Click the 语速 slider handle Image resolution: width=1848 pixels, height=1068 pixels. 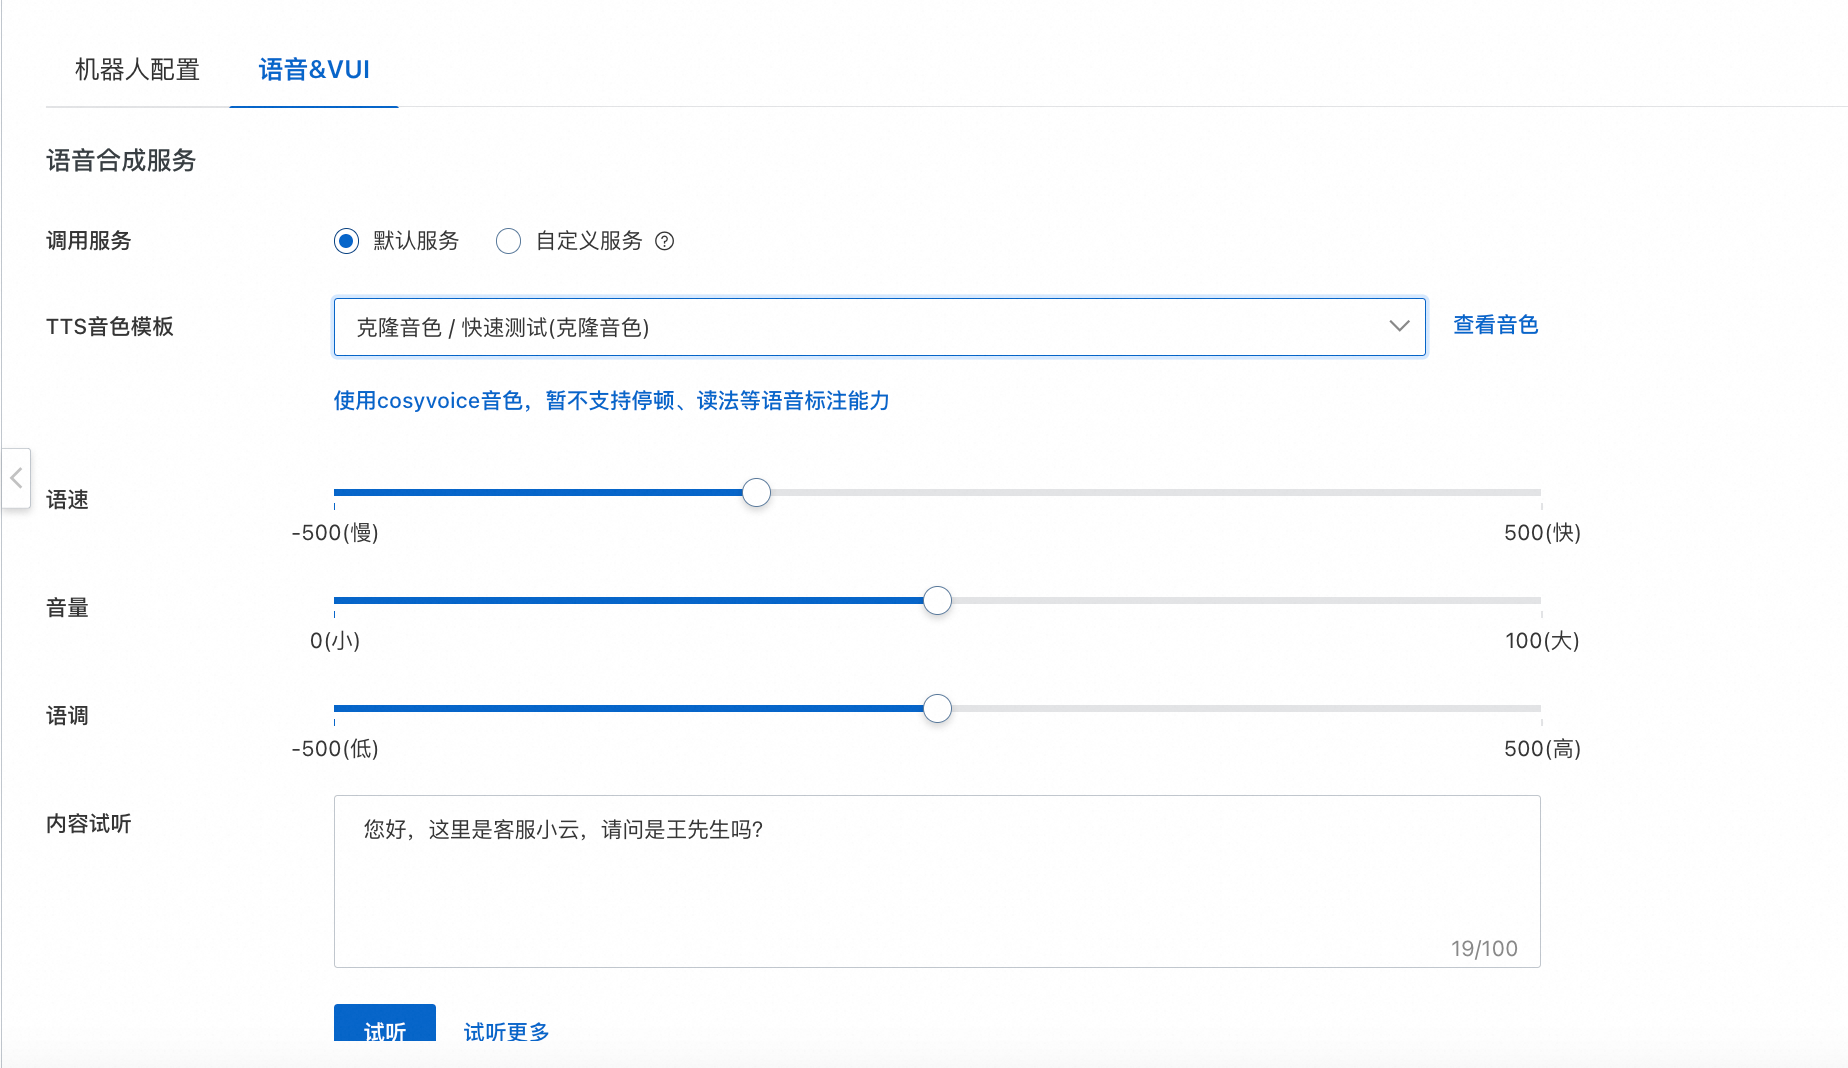point(757,493)
